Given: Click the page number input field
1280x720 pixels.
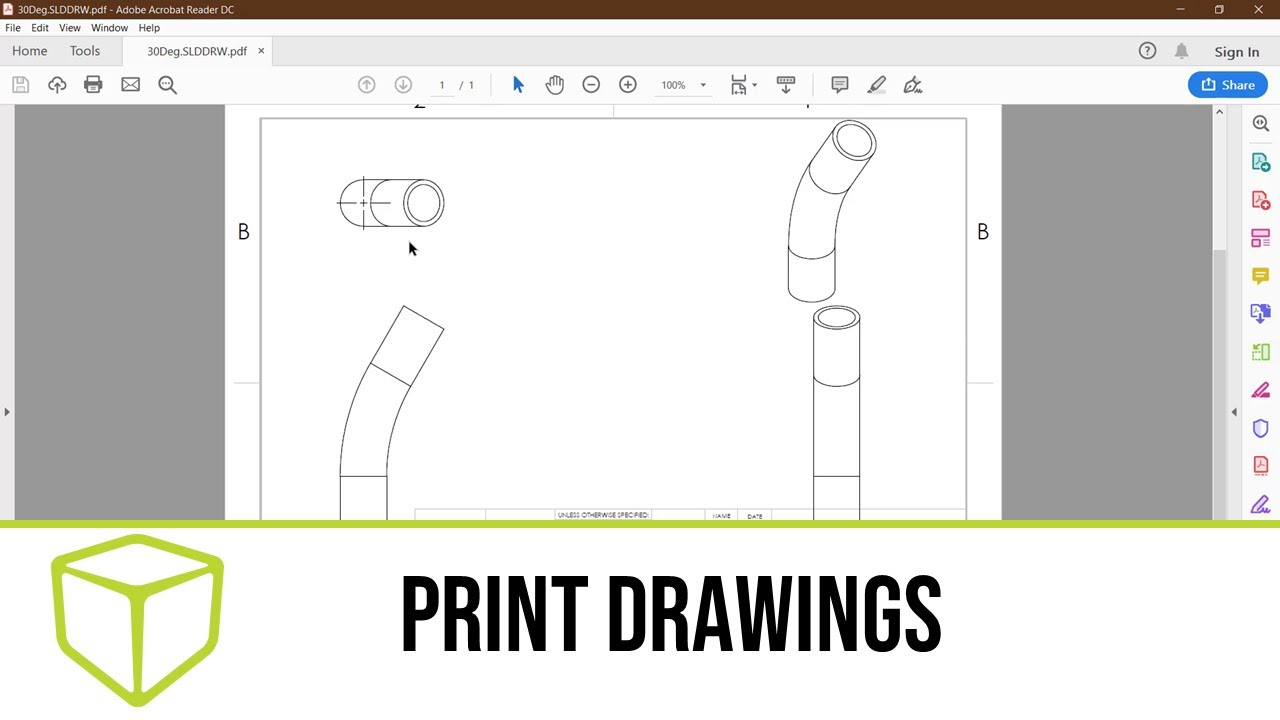Looking at the screenshot, I should [442, 85].
